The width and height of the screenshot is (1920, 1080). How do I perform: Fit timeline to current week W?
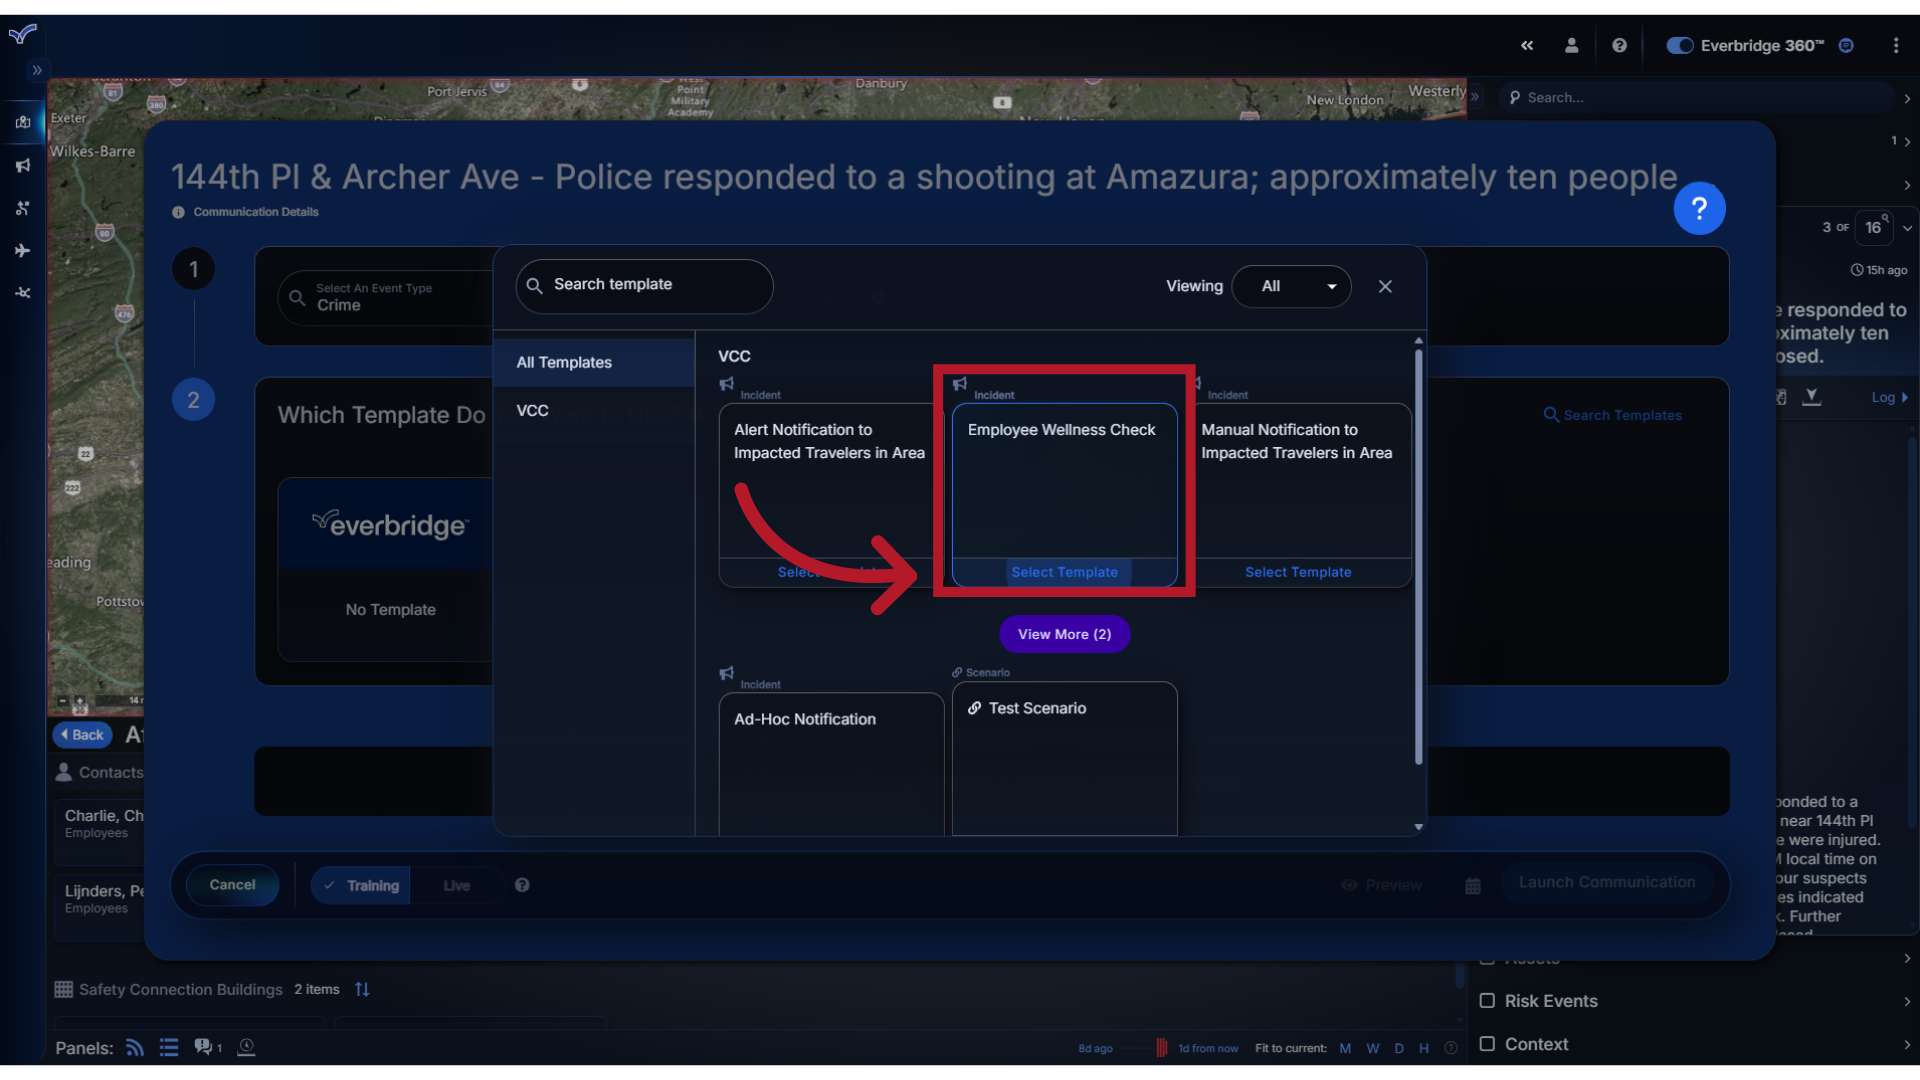pos(1373,1049)
